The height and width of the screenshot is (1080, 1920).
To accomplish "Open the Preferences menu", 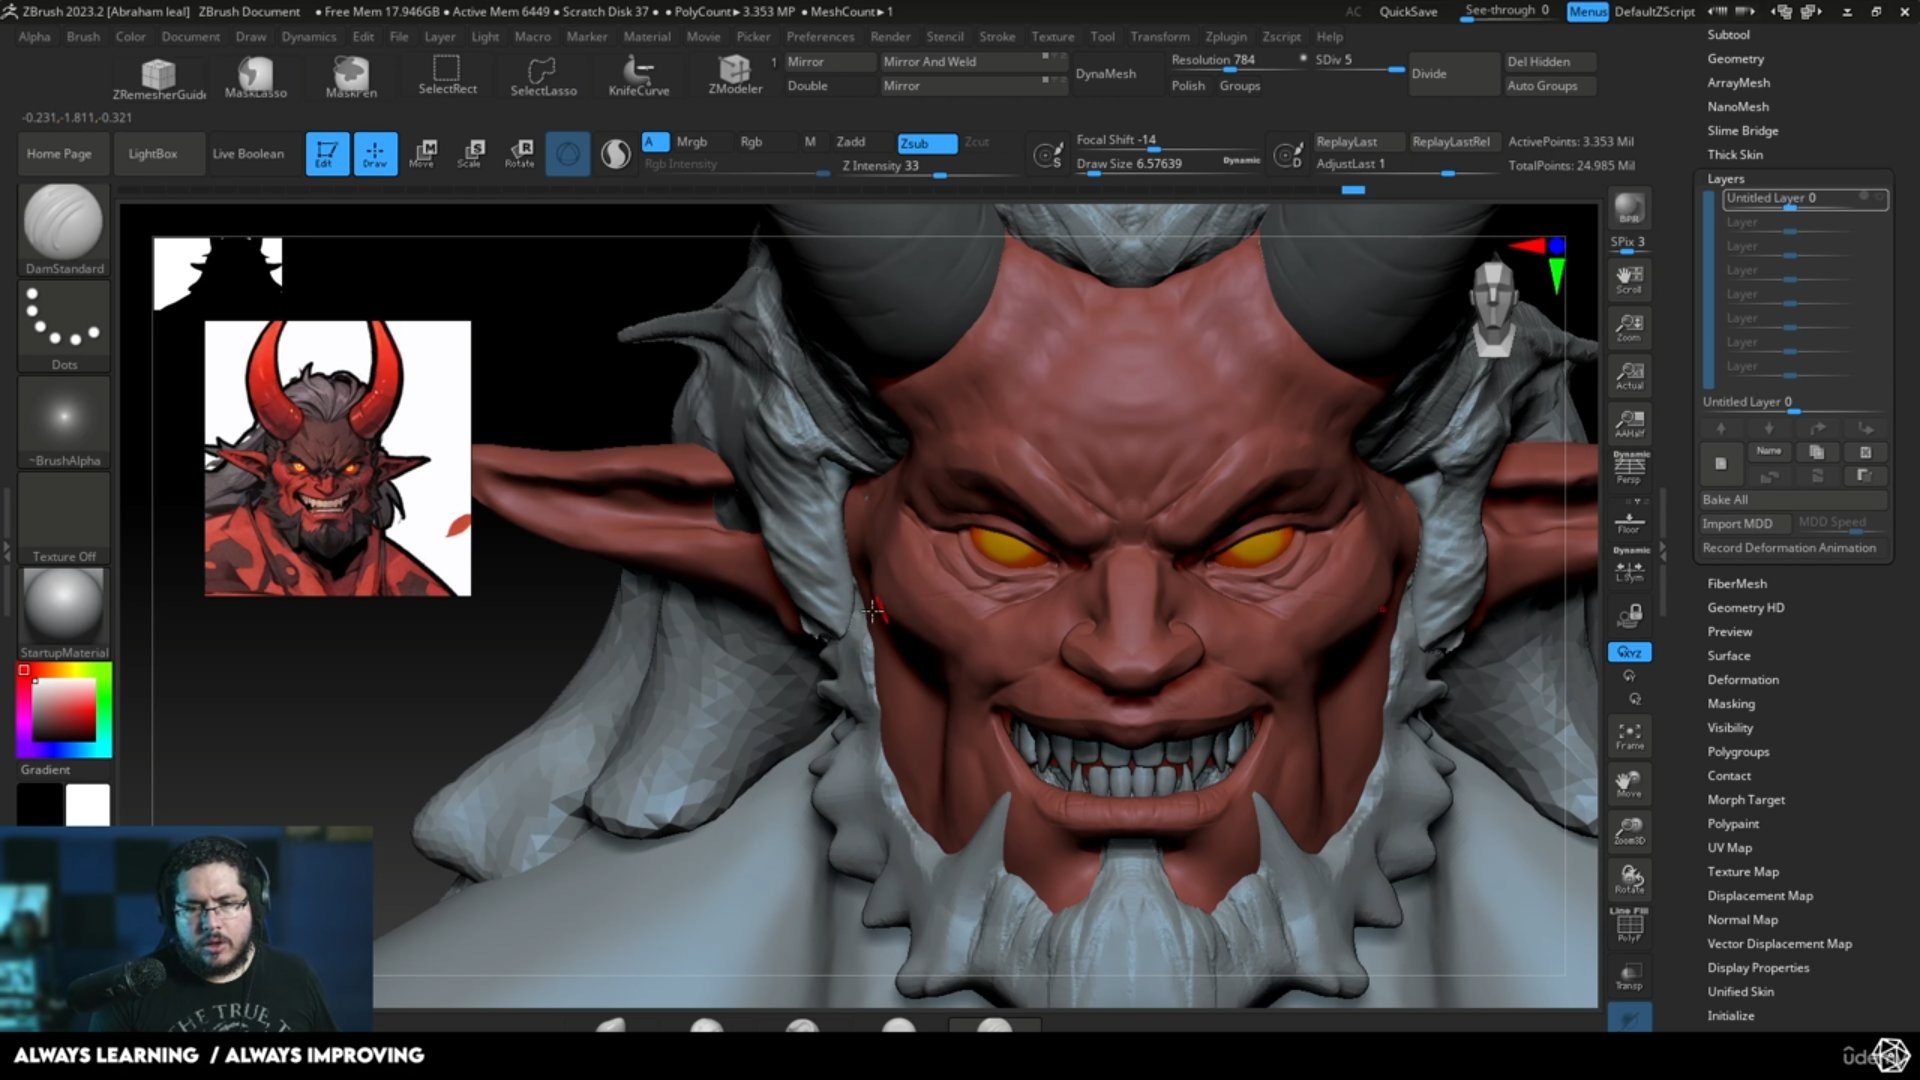I will coord(820,36).
